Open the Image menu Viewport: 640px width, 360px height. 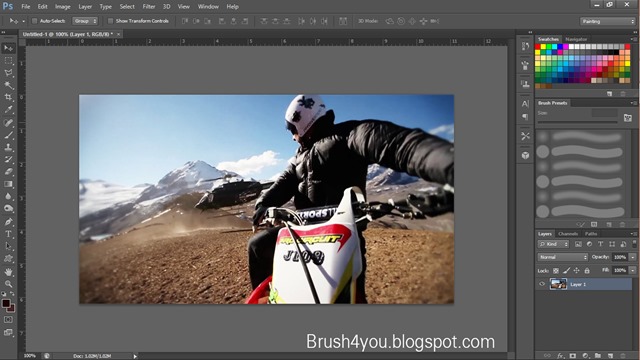click(x=62, y=7)
